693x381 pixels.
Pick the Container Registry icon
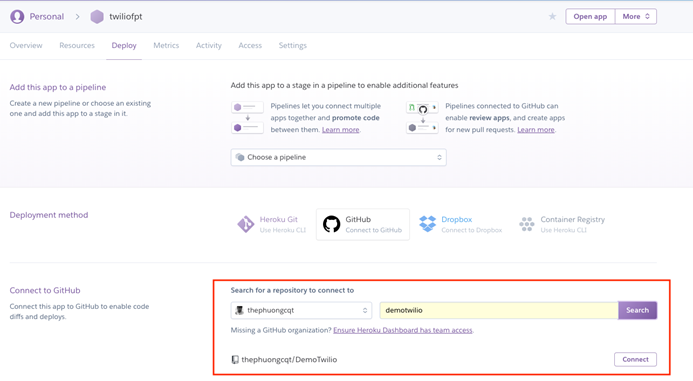tap(527, 224)
